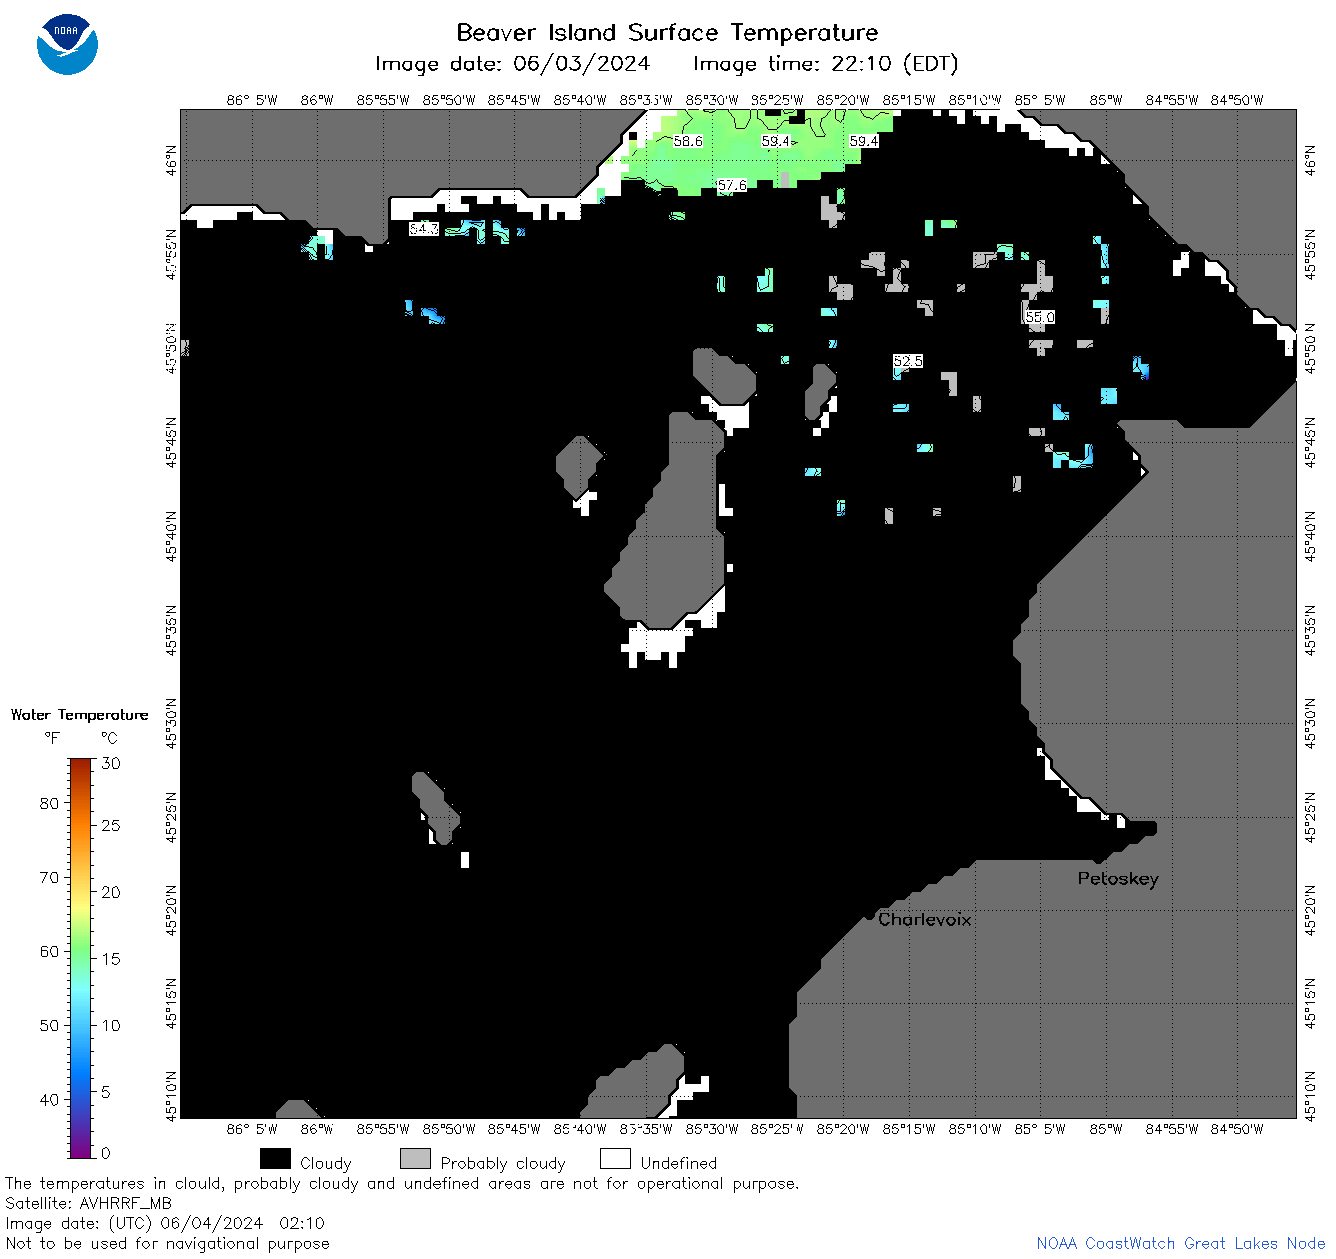Click the 'Water Temperature' legend heading
Image resolution: width=1336 pixels, height=1259 pixels.
pos(80,715)
